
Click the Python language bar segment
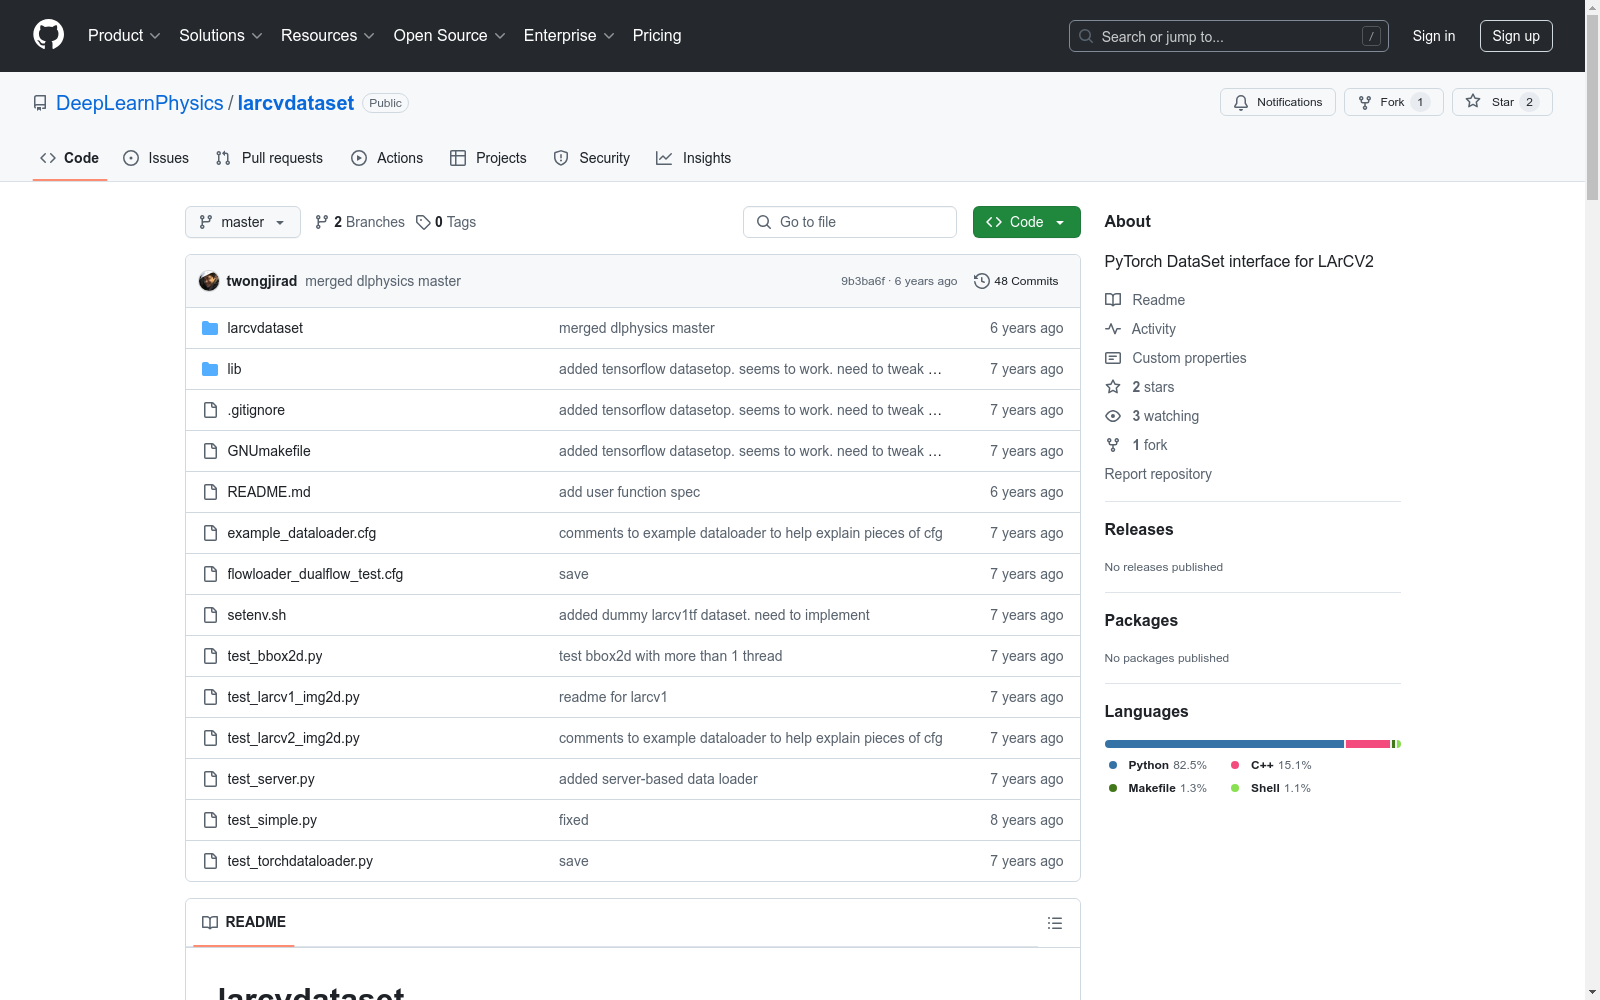click(x=1224, y=744)
